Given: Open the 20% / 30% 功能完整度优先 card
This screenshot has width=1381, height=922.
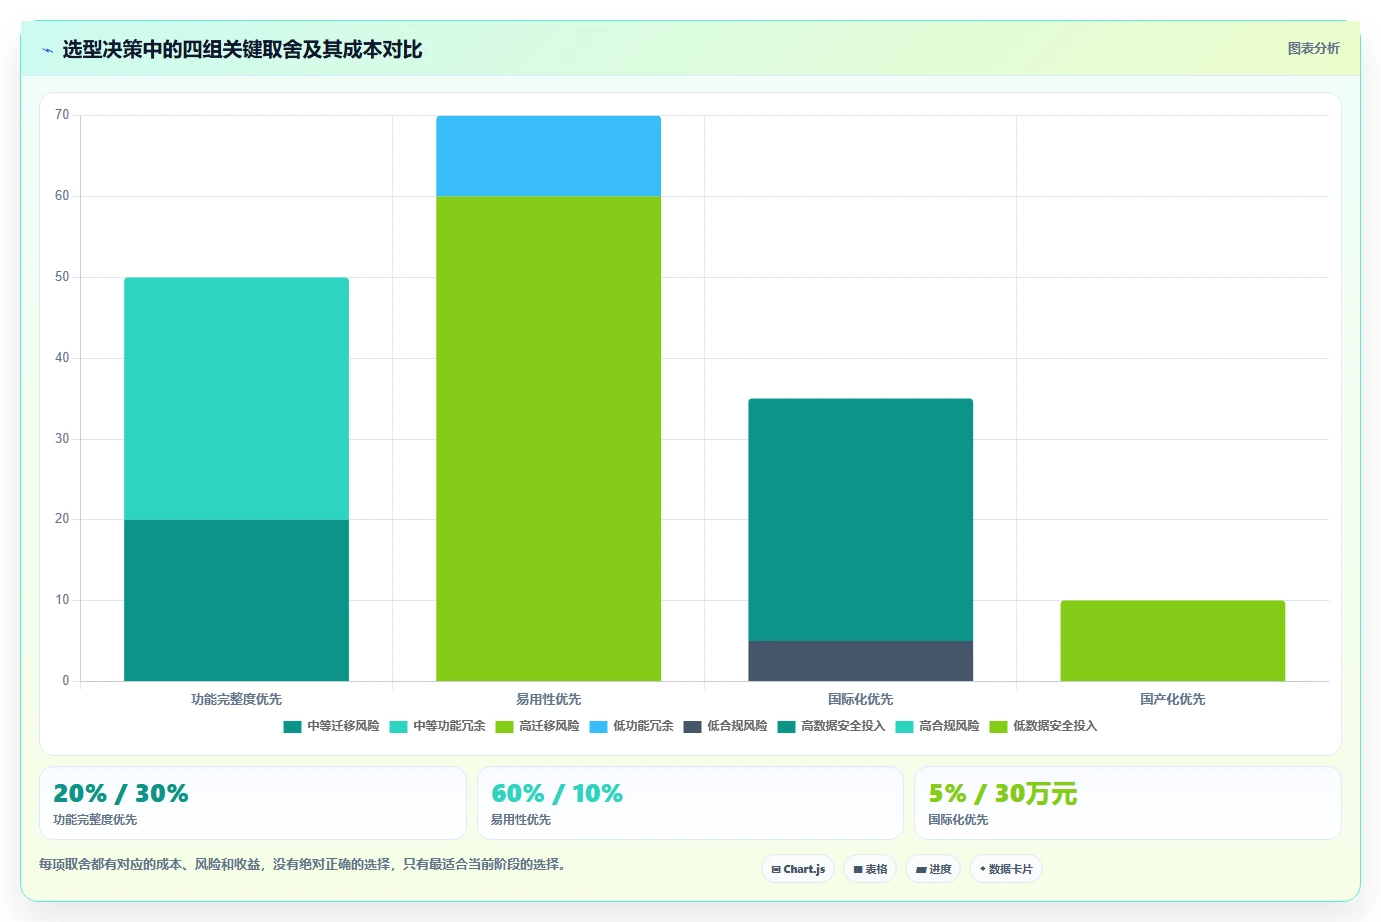Looking at the screenshot, I should pyautogui.click(x=253, y=803).
